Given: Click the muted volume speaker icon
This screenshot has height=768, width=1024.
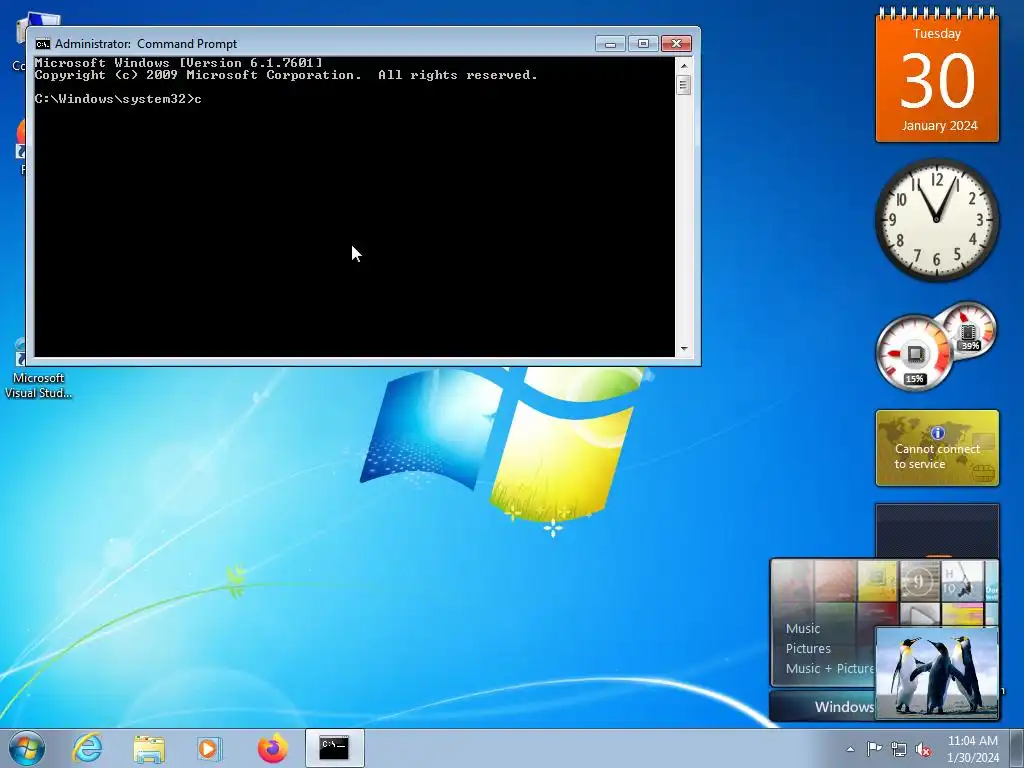Looking at the screenshot, I should coord(923,749).
